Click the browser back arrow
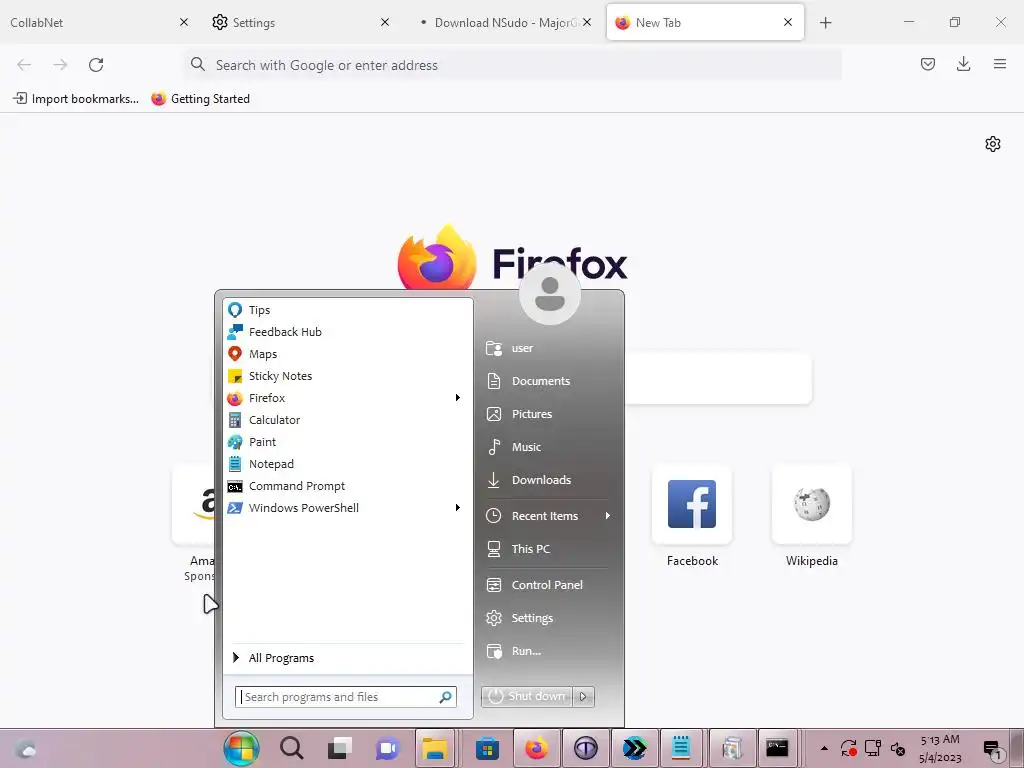The width and height of the screenshot is (1024, 768). 24,65
